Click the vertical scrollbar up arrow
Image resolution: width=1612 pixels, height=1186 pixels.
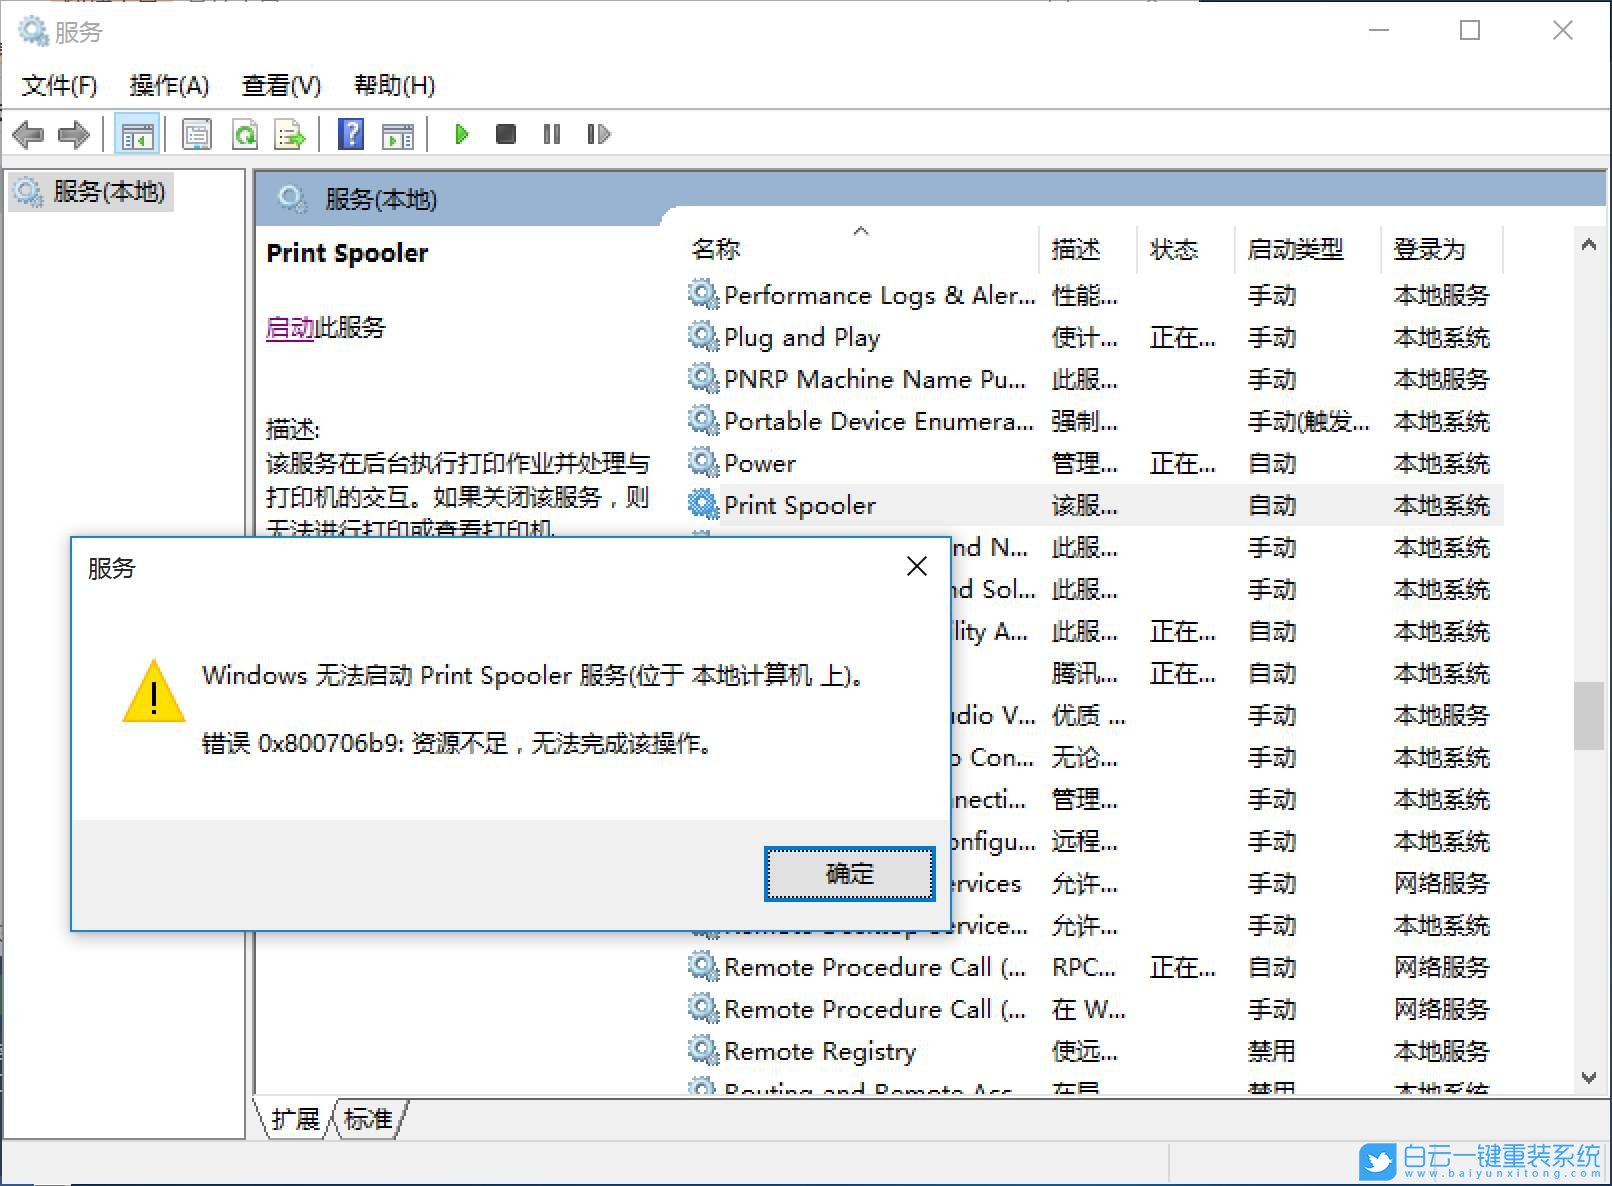pyautogui.click(x=1590, y=241)
